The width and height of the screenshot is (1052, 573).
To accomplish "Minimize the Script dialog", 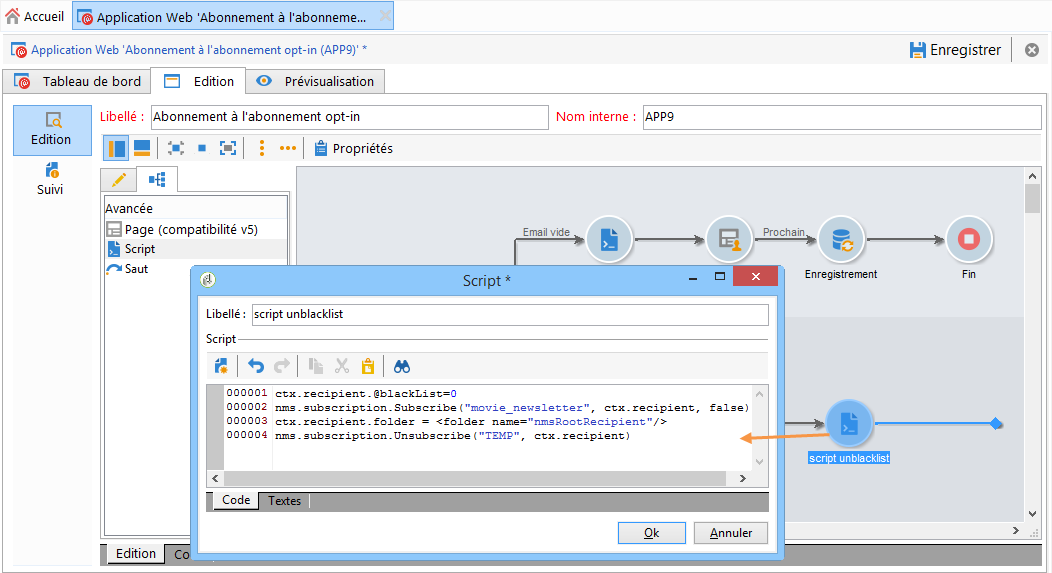I will [x=692, y=277].
